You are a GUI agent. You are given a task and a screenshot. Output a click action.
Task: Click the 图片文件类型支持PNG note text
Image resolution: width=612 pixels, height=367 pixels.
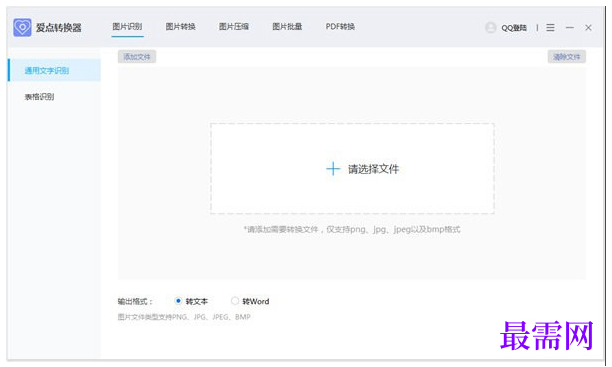(x=184, y=317)
